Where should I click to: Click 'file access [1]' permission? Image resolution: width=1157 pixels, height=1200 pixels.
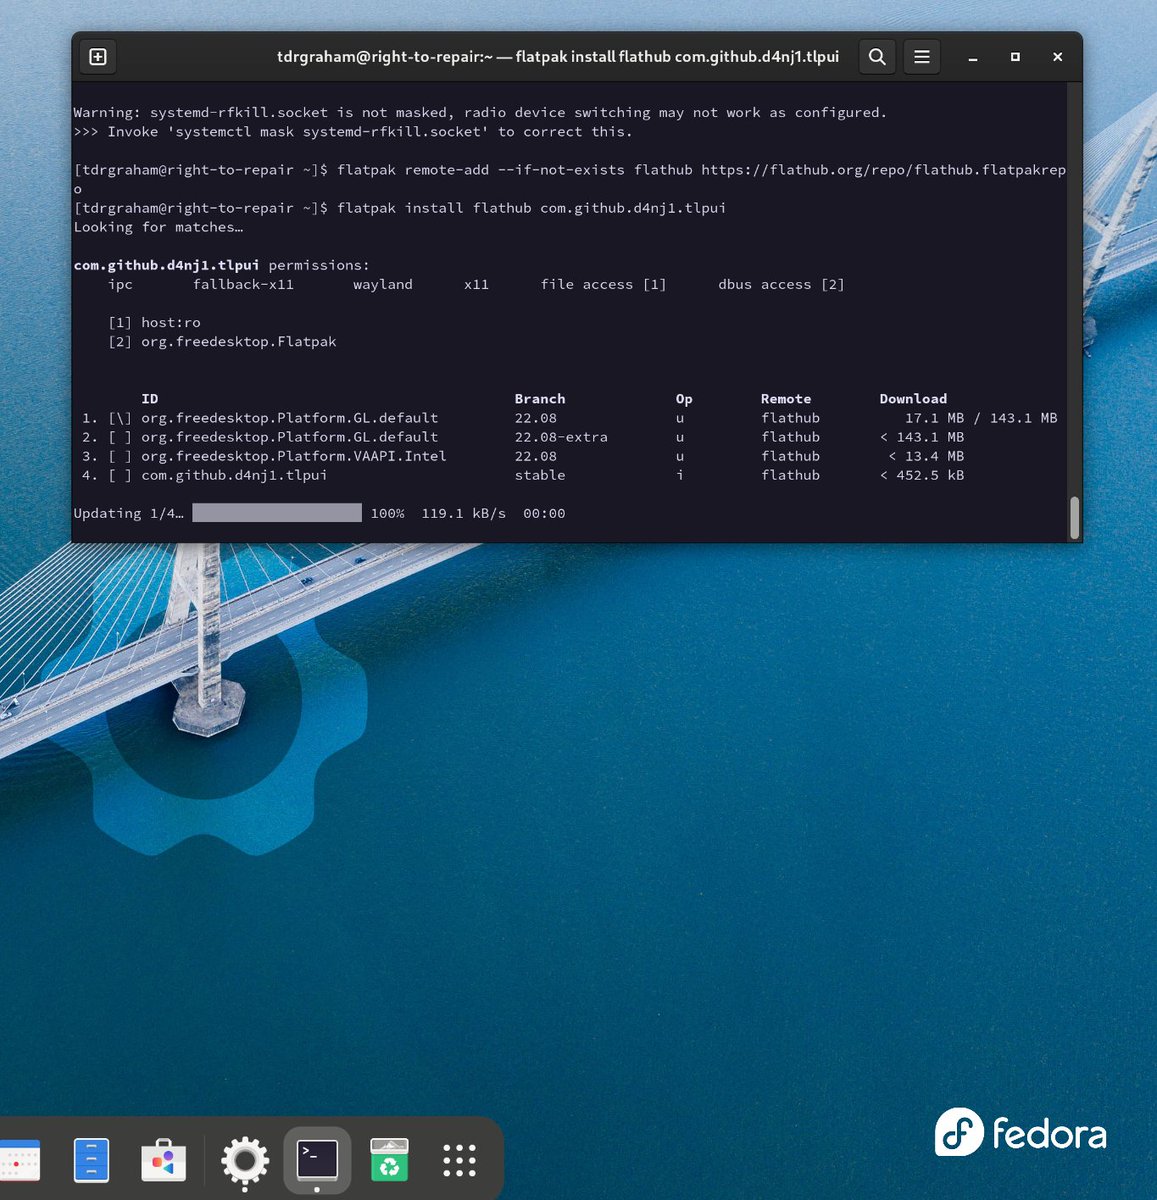(603, 284)
